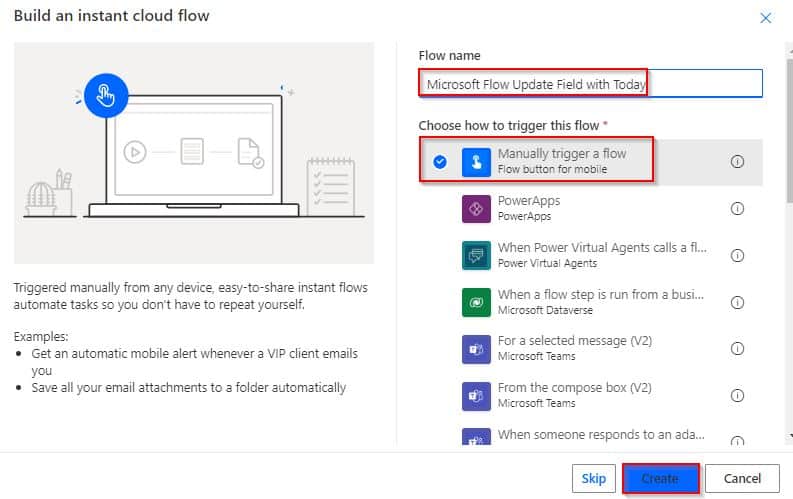Pick When a flow step is run from business text
The height and width of the screenshot is (499, 793).
pos(600,294)
